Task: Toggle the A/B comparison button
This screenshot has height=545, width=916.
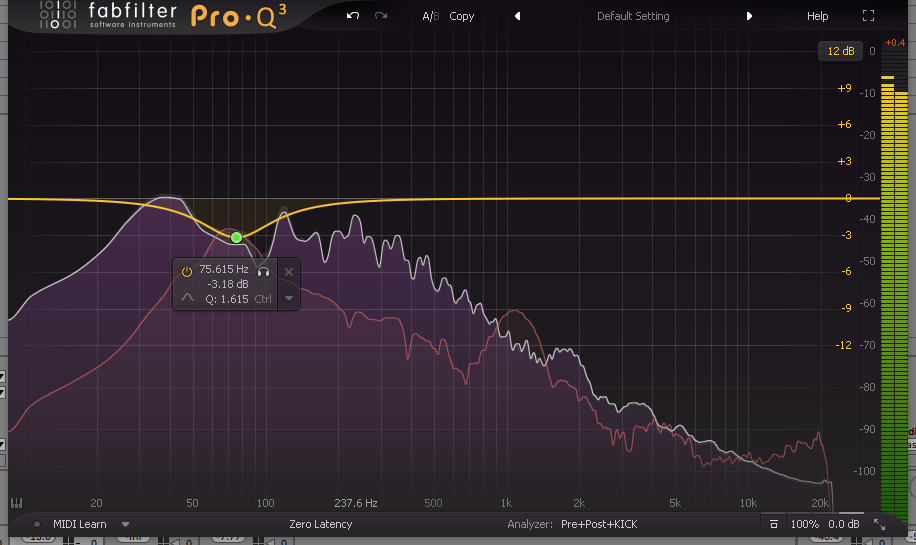Action: pos(431,16)
